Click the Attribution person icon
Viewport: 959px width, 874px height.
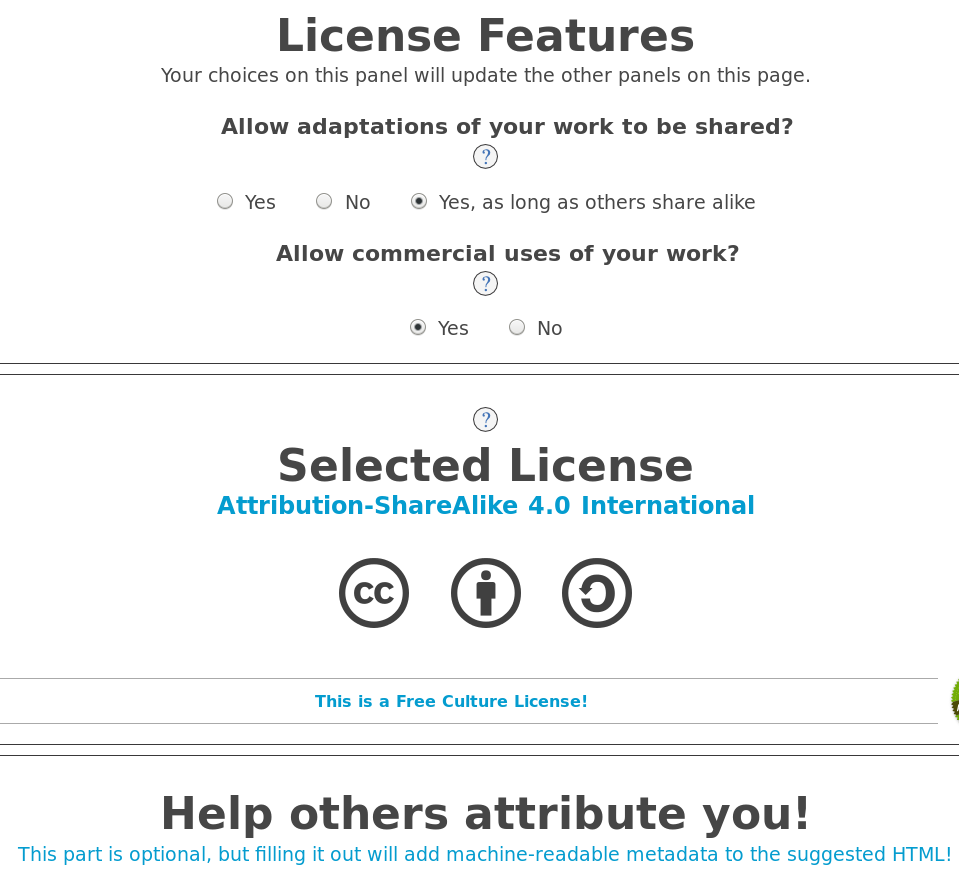click(486, 592)
